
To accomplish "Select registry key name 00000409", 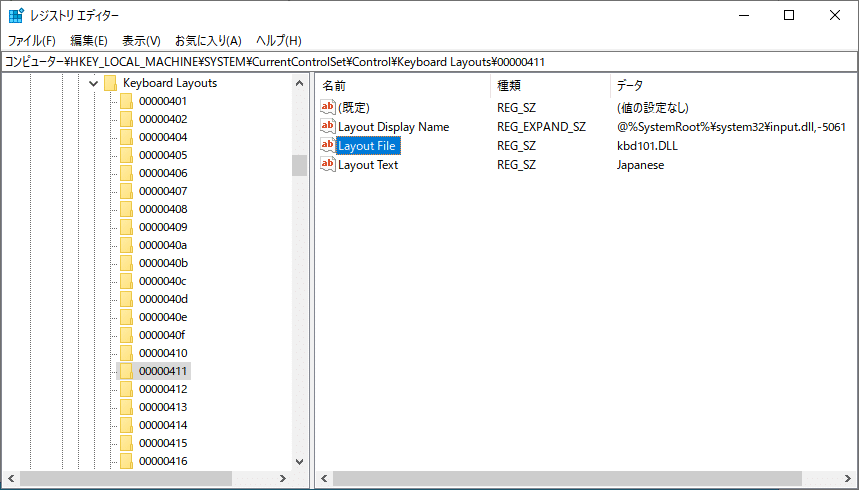I will pyautogui.click(x=163, y=227).
